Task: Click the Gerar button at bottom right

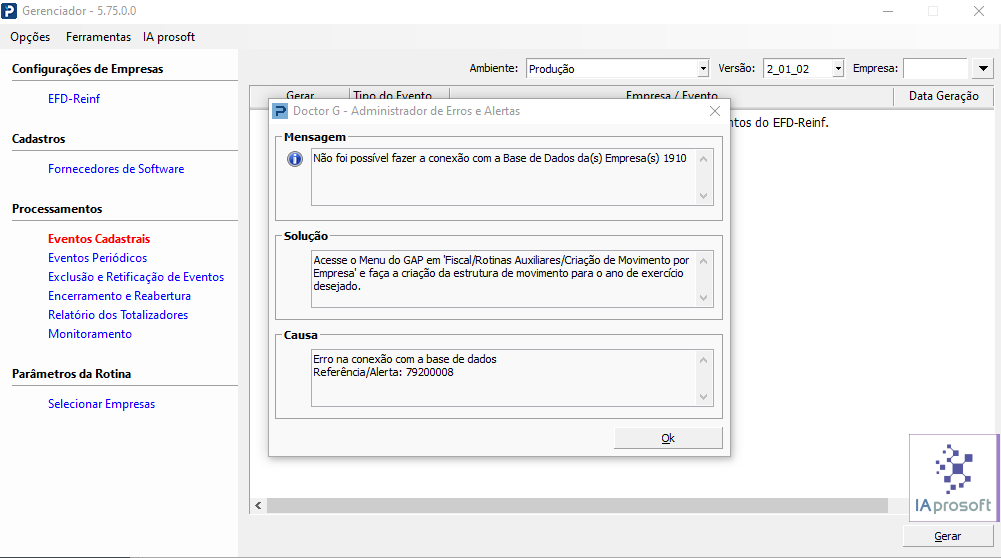Action: tap(947, 536)
